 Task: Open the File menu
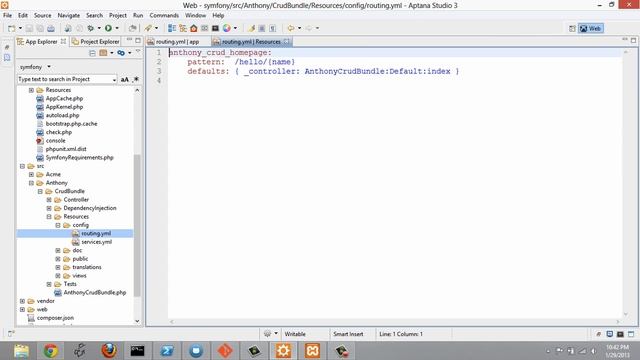coord(7,15)
